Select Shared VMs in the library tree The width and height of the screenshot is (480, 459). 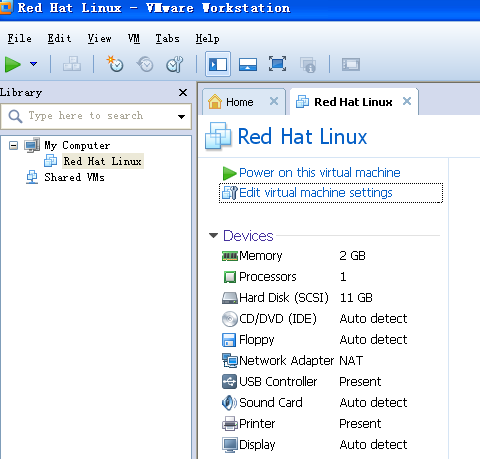pyautogui.click(x=74, y=177)
